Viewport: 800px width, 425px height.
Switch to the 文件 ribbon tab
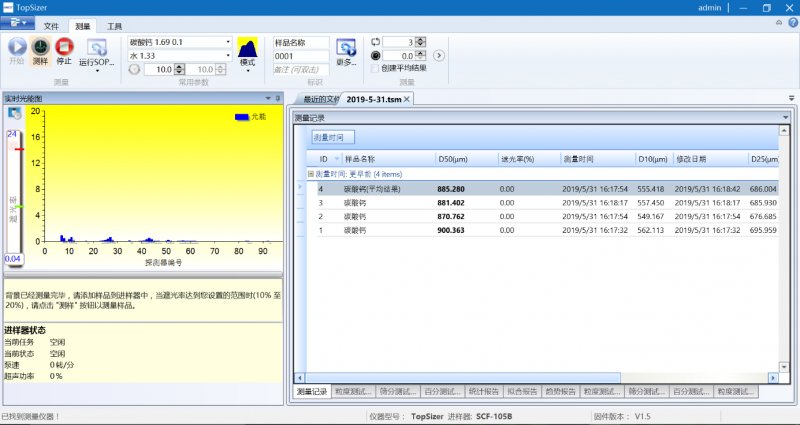coord(51,27)
